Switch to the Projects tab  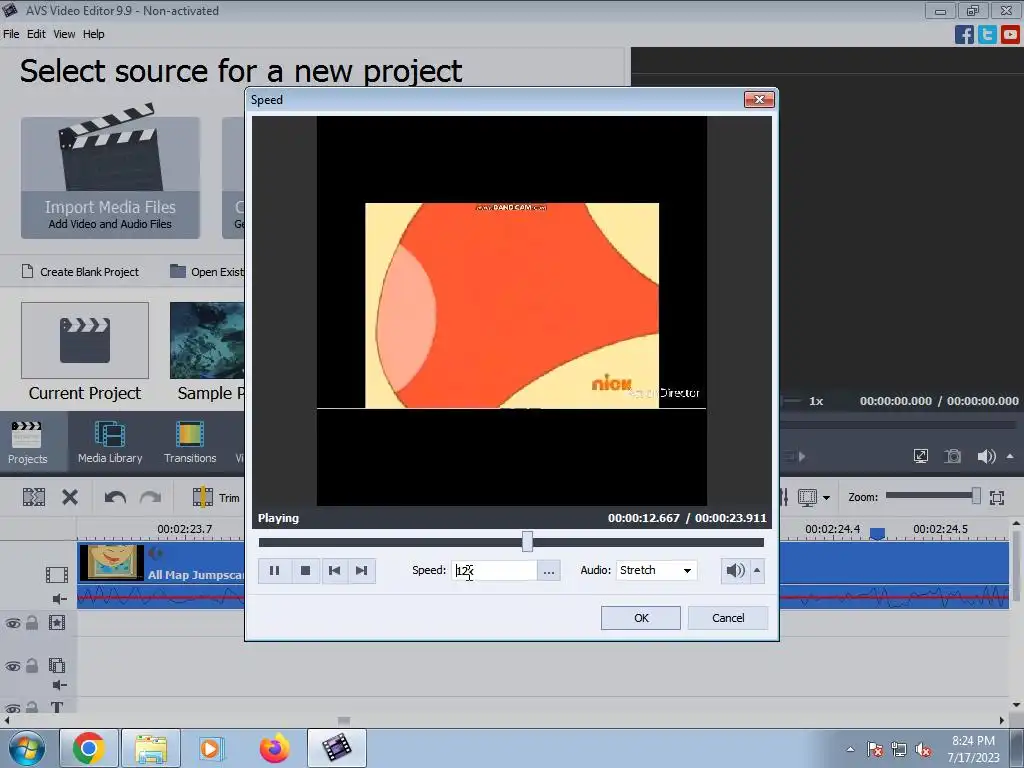[27, 443]
